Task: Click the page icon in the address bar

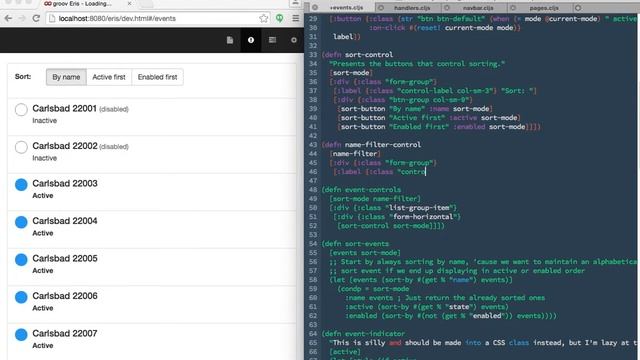Action: pos(52,18)
